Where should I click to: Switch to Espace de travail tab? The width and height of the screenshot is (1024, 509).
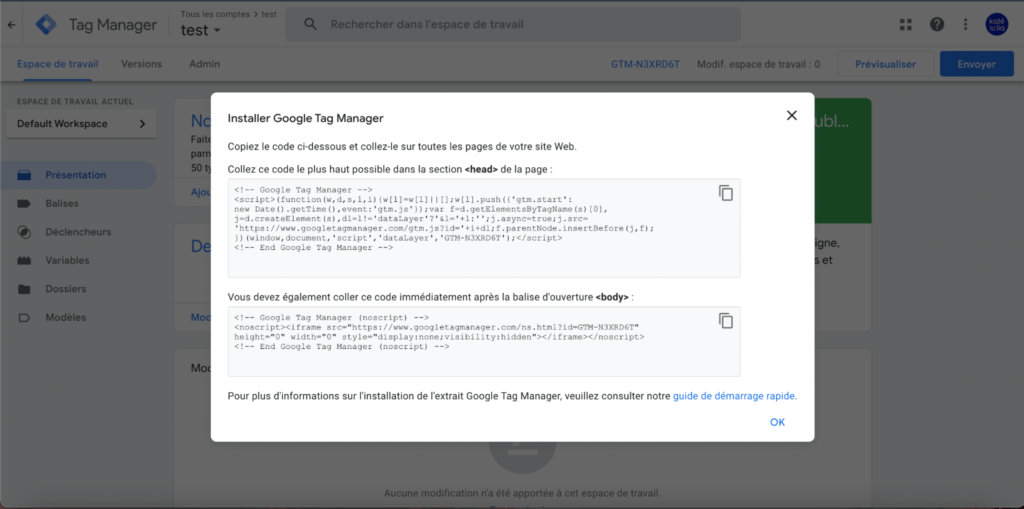click(57, 64)
